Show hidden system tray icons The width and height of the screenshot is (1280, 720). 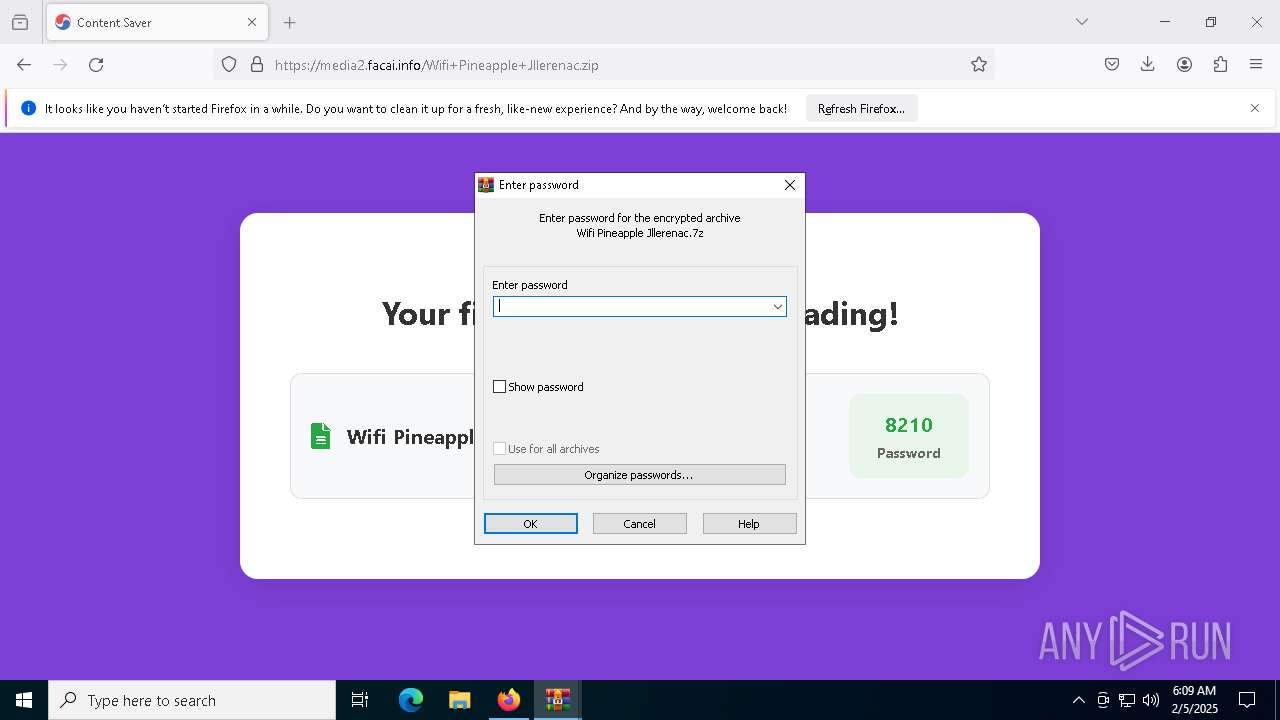point(1078,700)
